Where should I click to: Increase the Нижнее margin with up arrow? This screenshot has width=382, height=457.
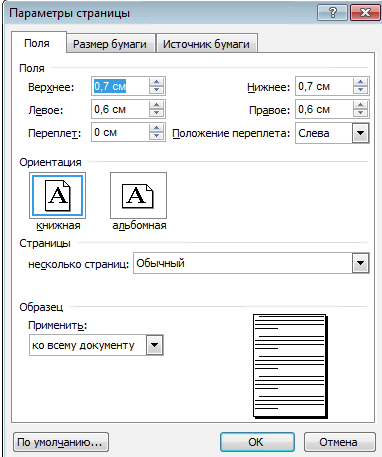pos(360,82)
